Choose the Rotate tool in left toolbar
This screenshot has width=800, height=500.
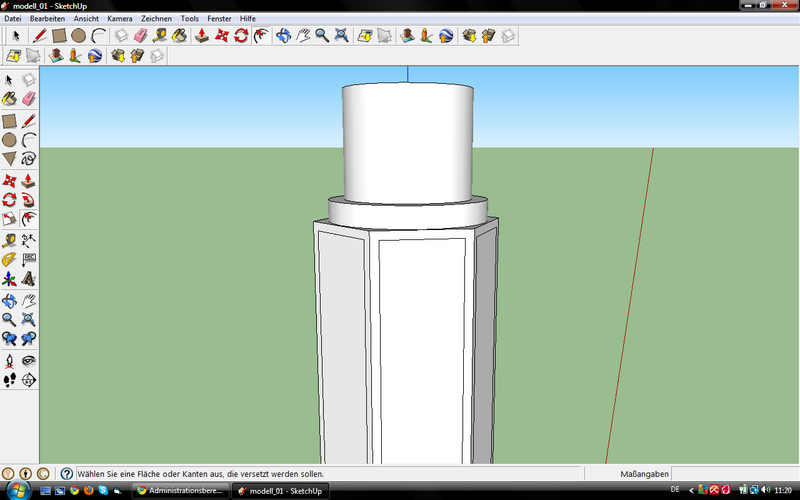click(x=9, y=201)
